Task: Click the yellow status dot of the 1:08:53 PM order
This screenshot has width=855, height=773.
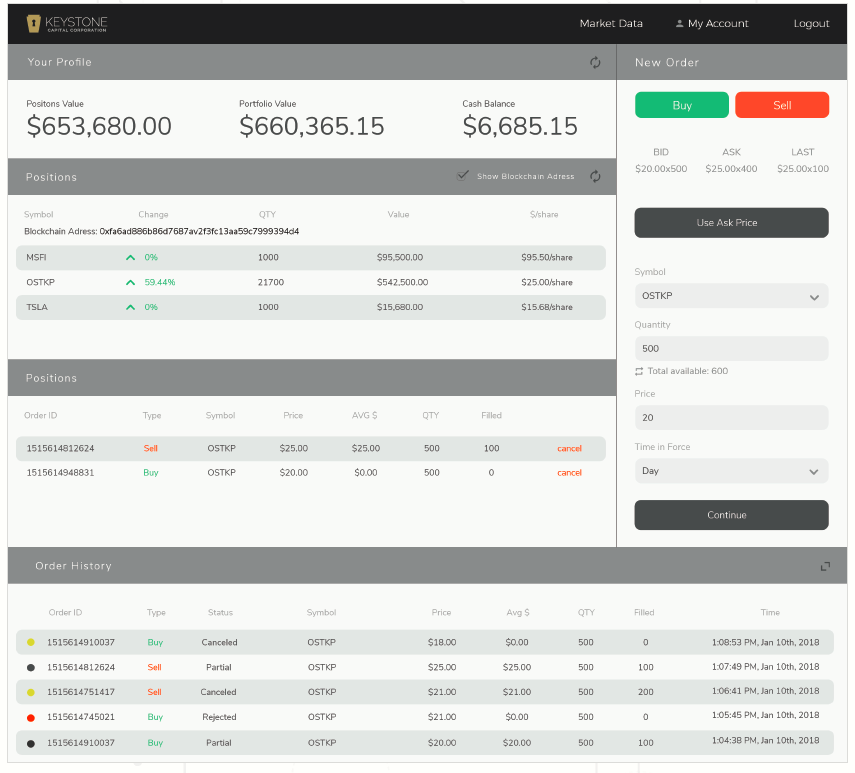Action: pos(31,642)
